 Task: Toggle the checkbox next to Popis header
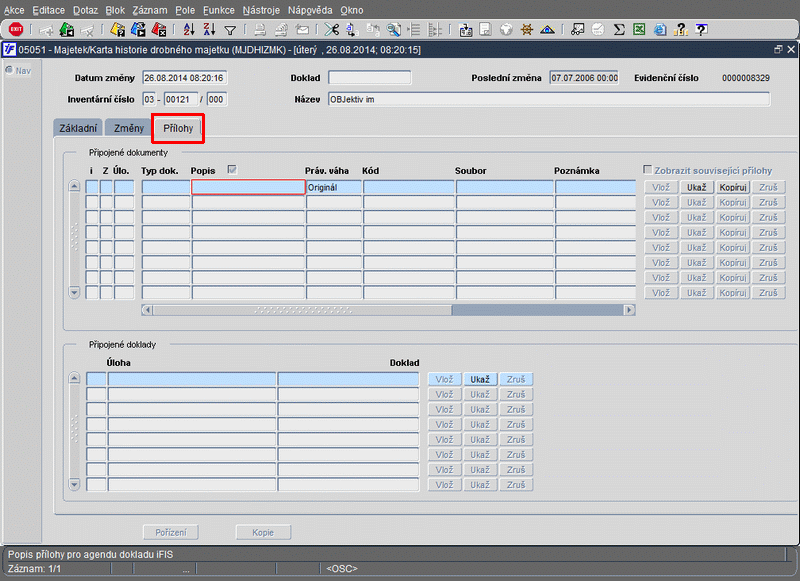coord(233,170)
